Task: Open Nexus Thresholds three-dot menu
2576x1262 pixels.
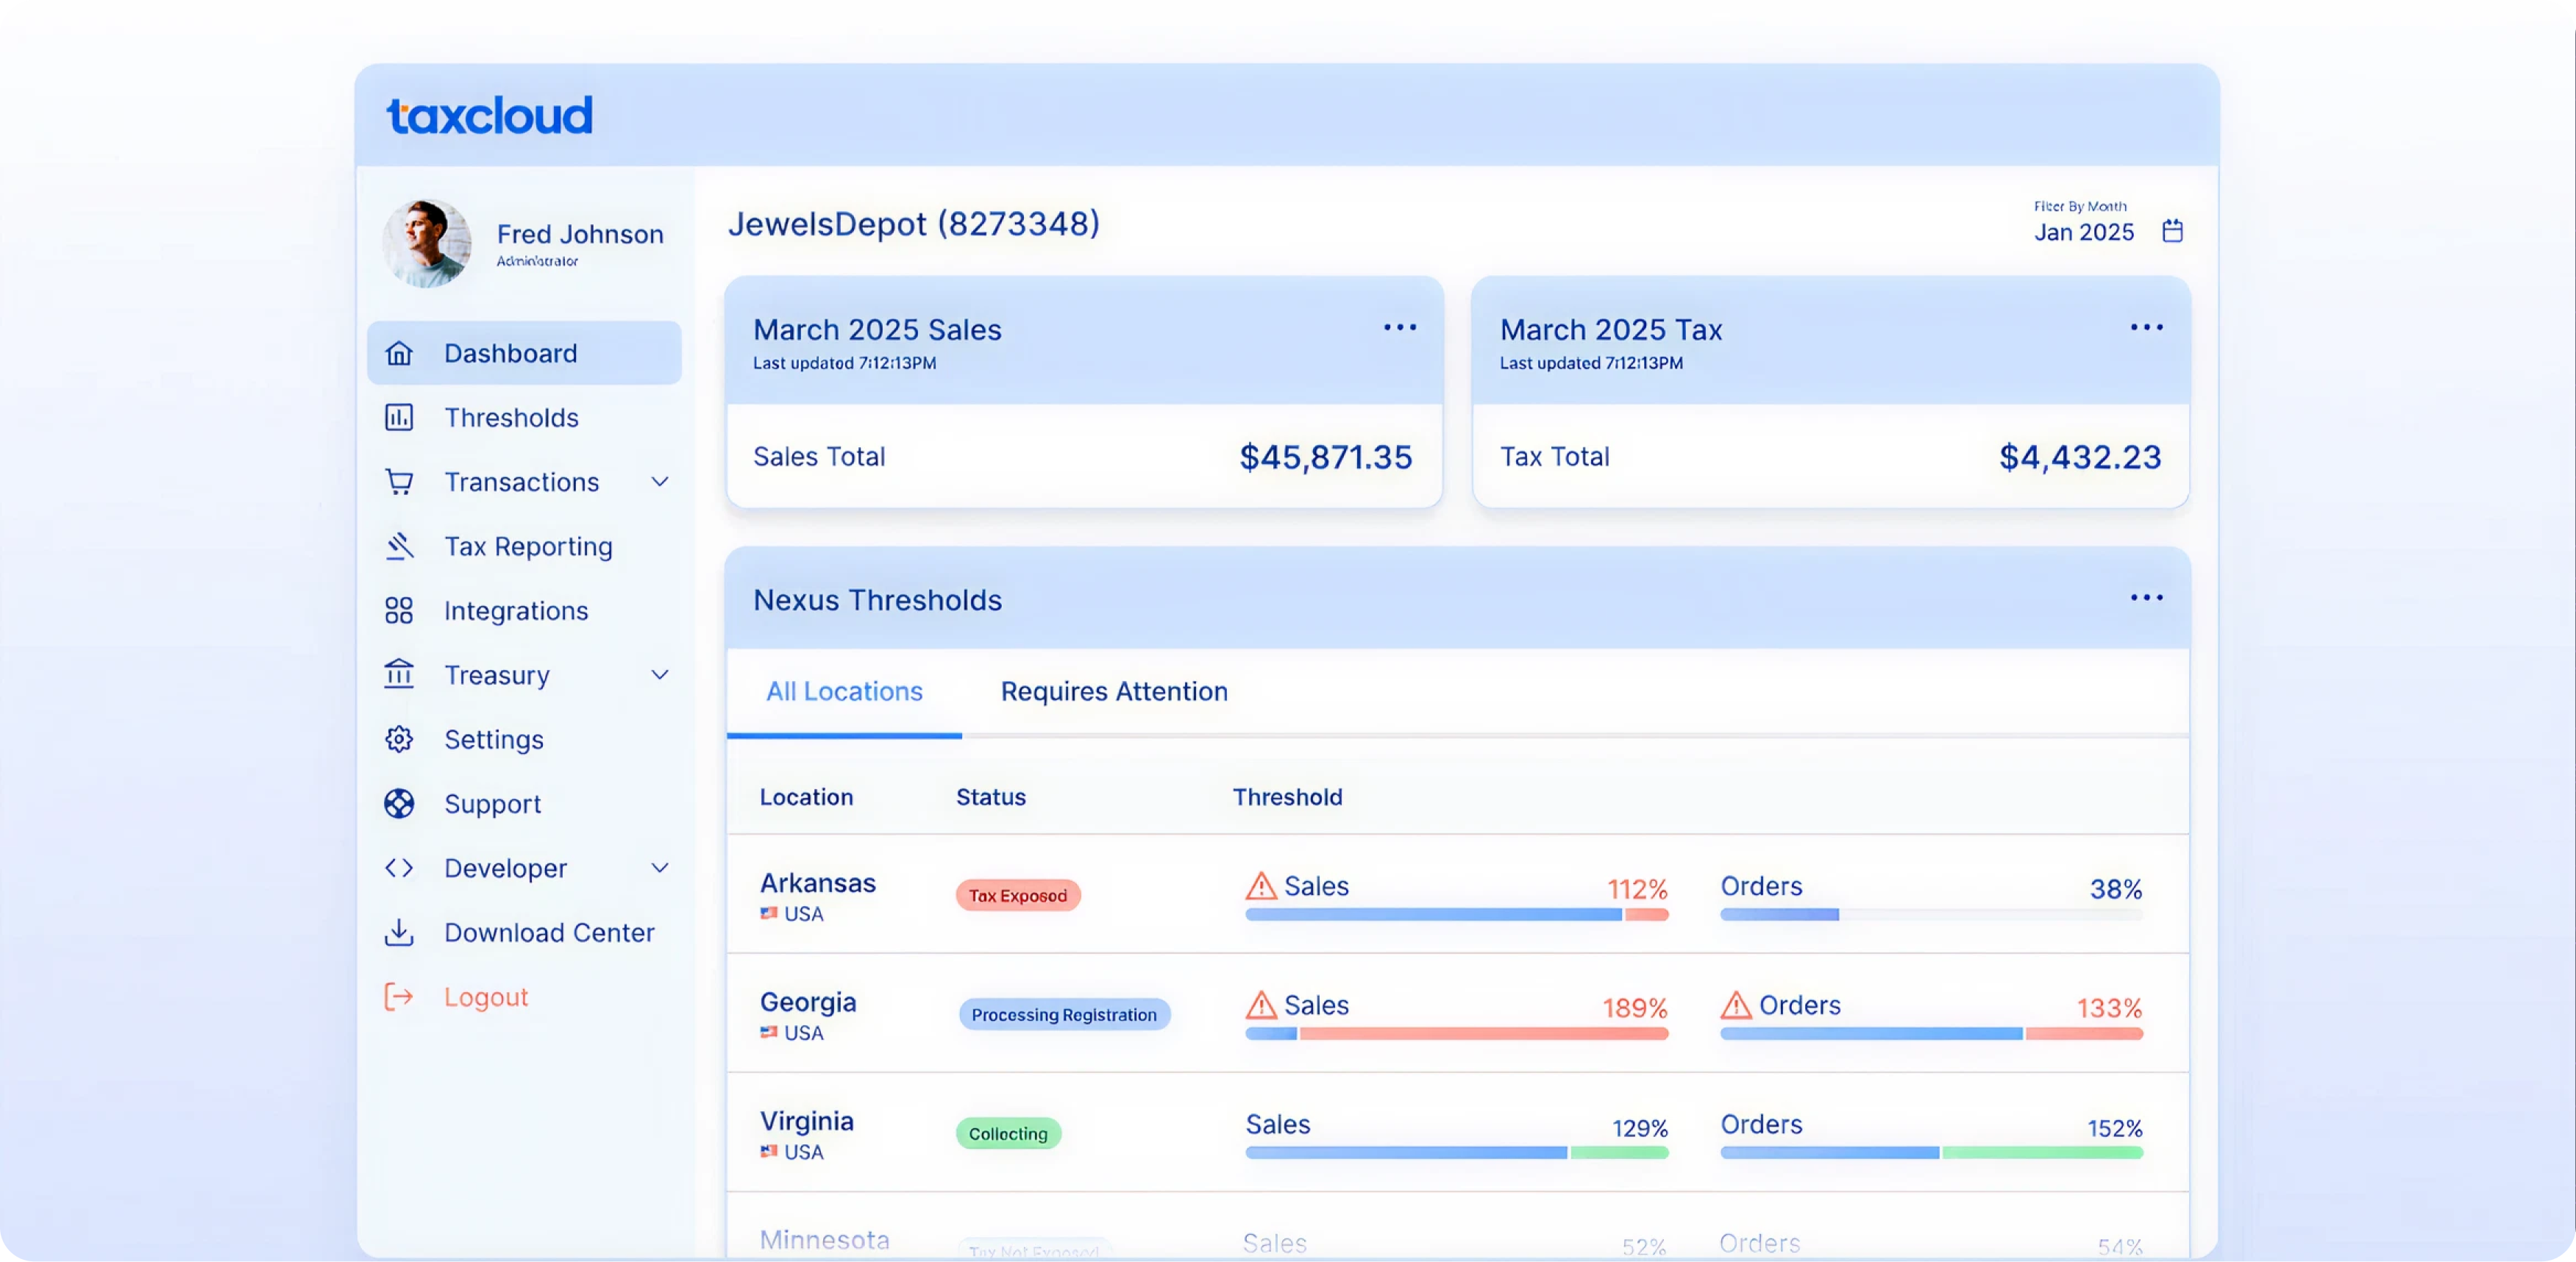Action: tap(2146, 598)
